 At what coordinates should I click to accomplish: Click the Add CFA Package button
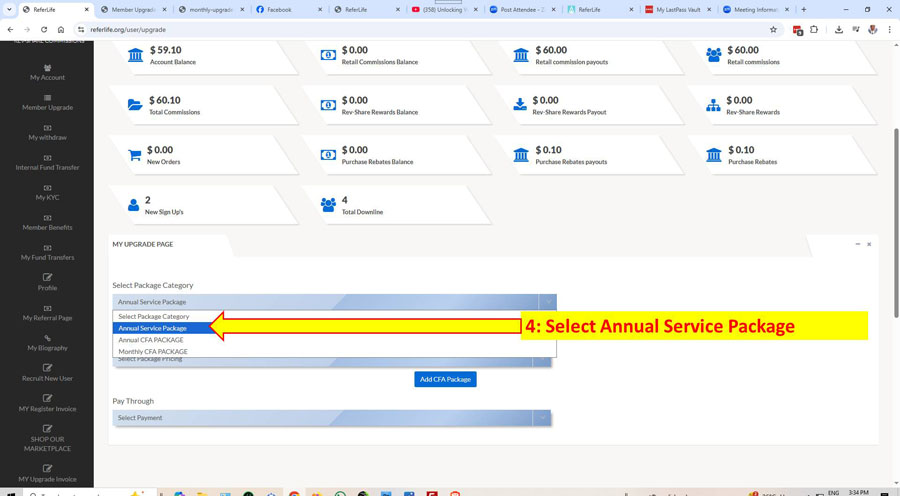point(445,379)
